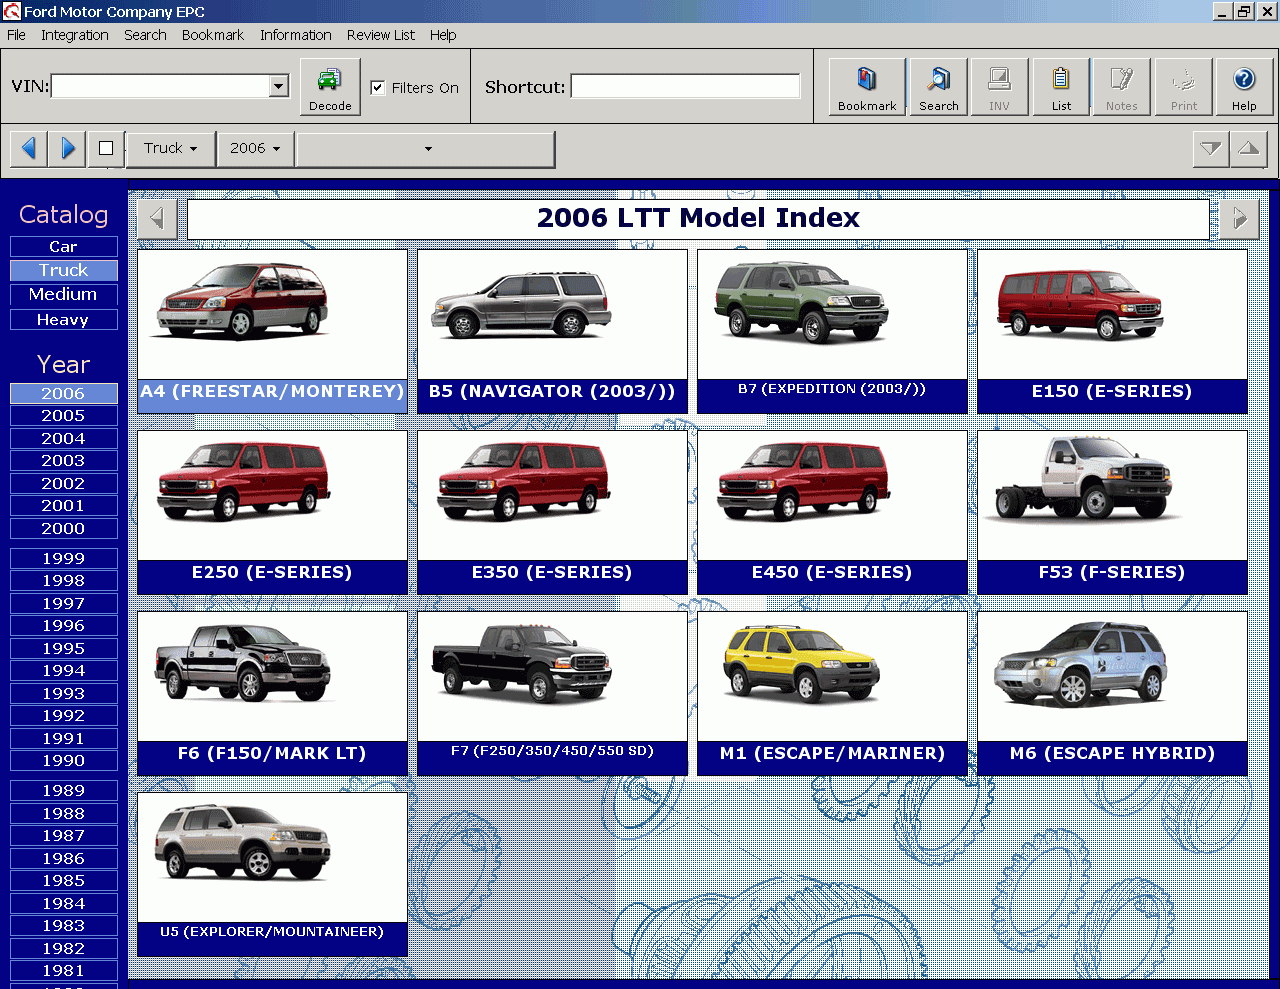Click the gray up triangle button
Viewport: 1280px width, 989px height.
(x=1249, y=148)
